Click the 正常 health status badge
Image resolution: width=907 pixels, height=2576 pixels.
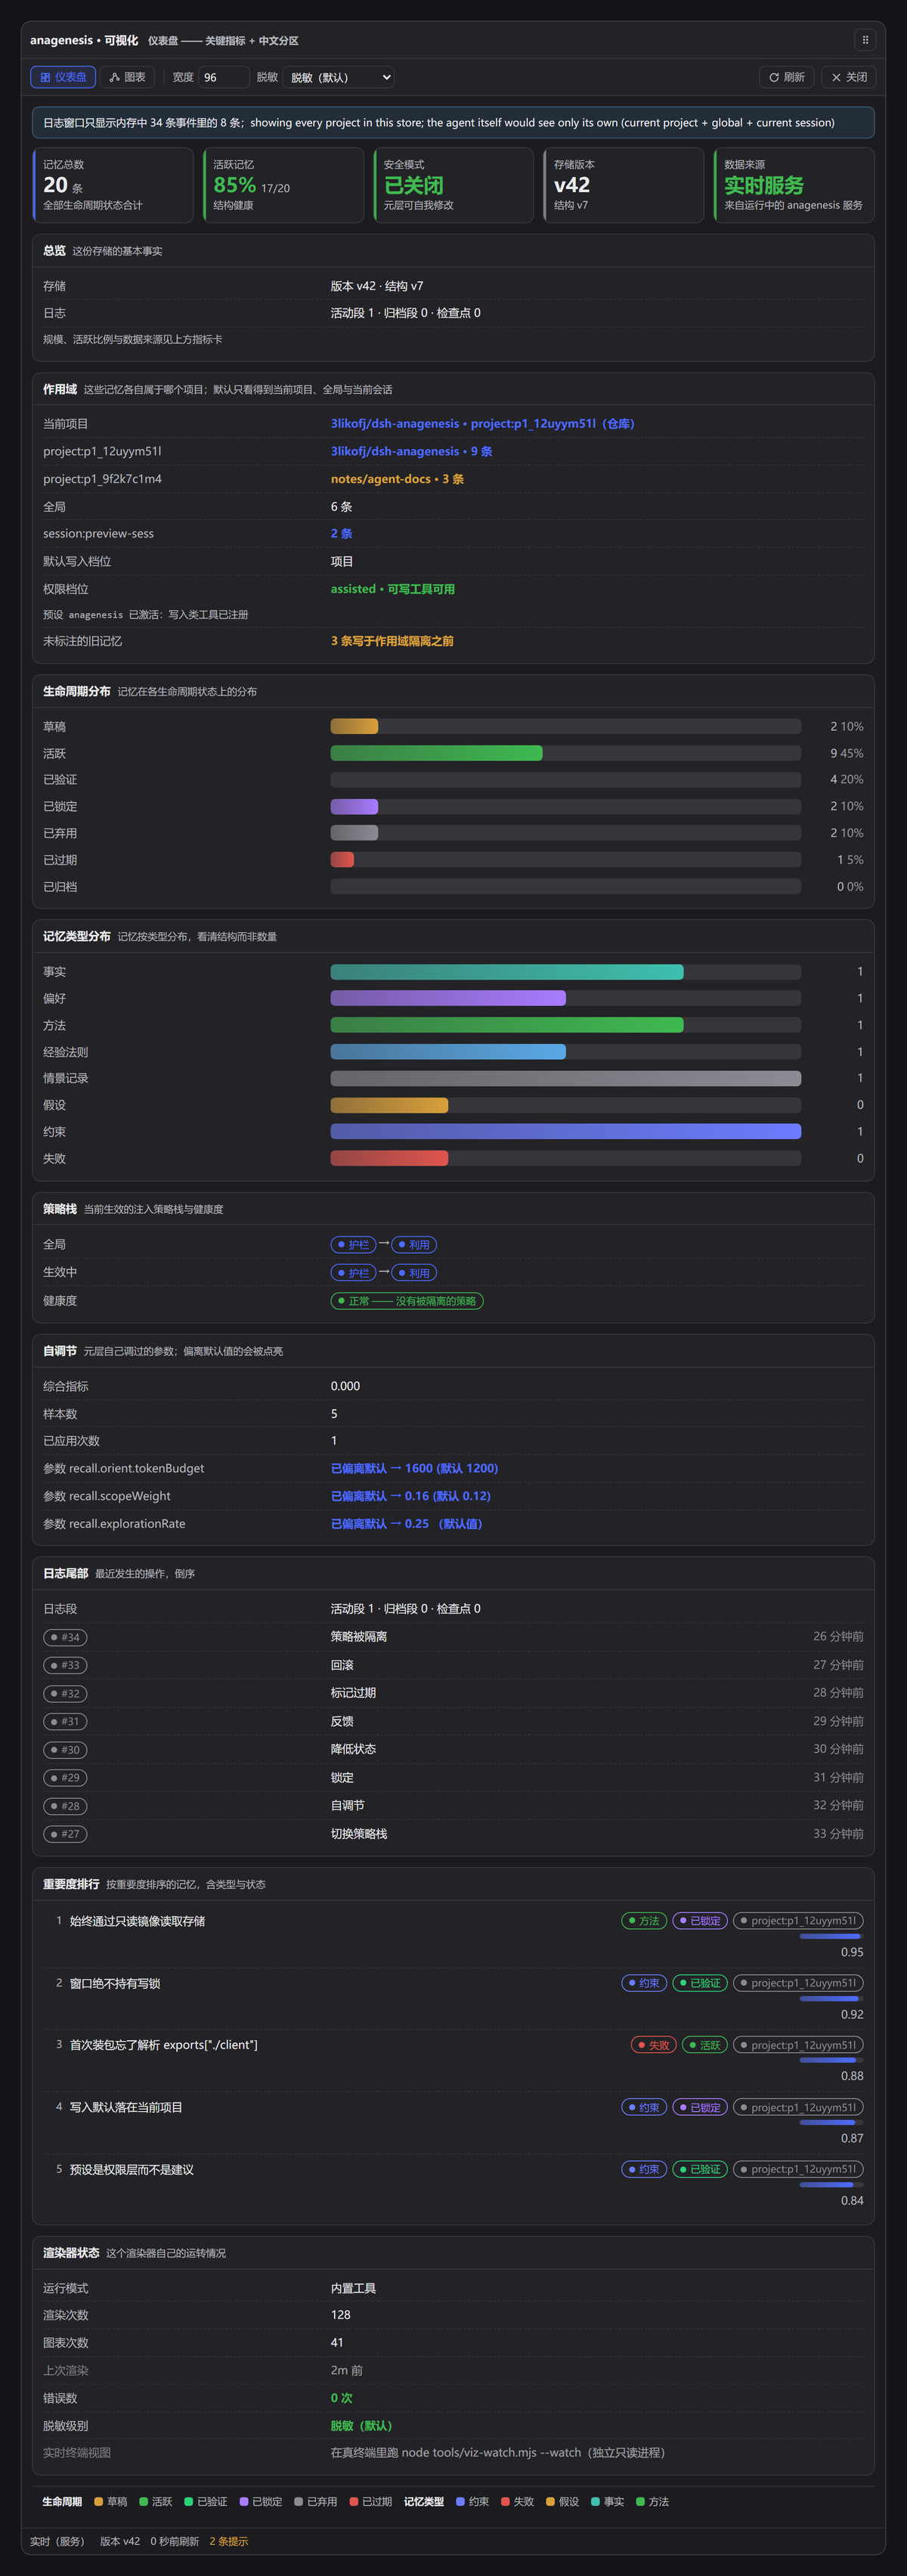pyautogui.click(x=407, y=1301)
